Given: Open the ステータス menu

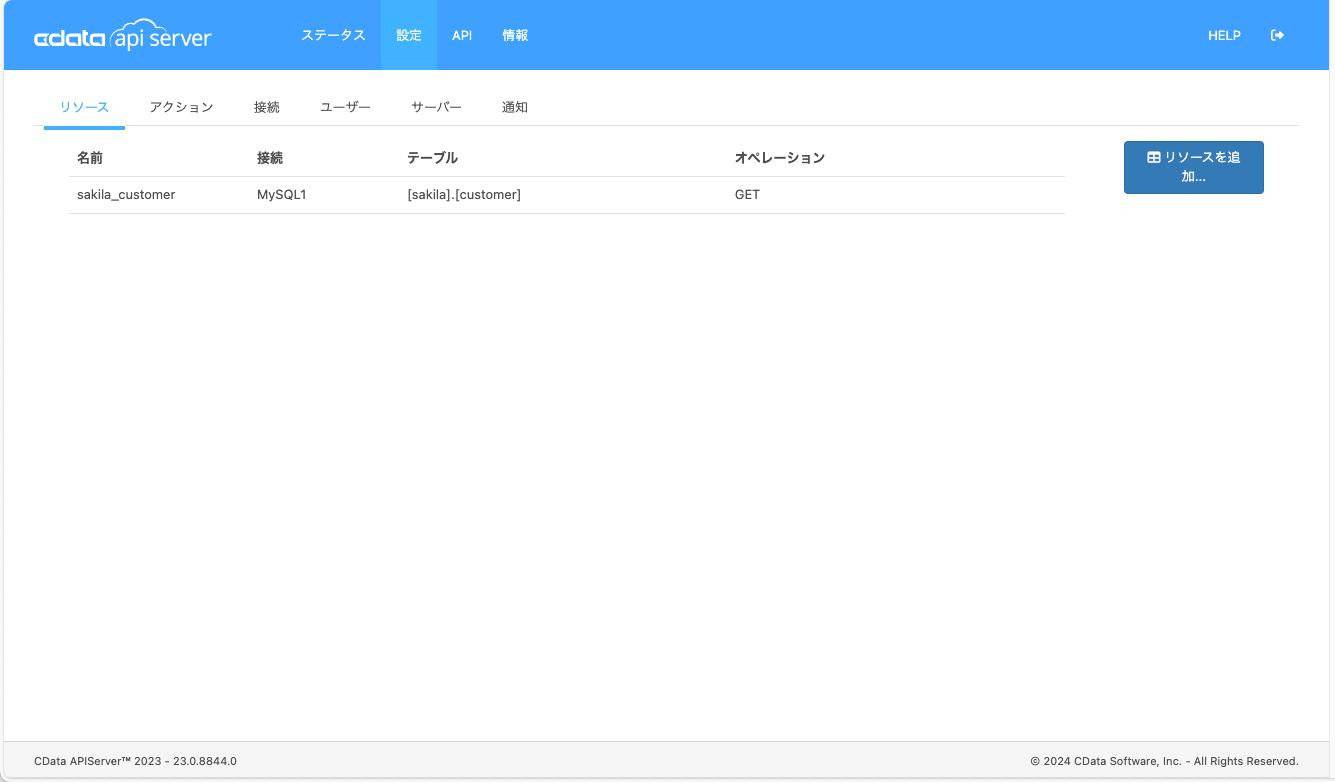Looking at the screenshot, I should pos(333,35).
